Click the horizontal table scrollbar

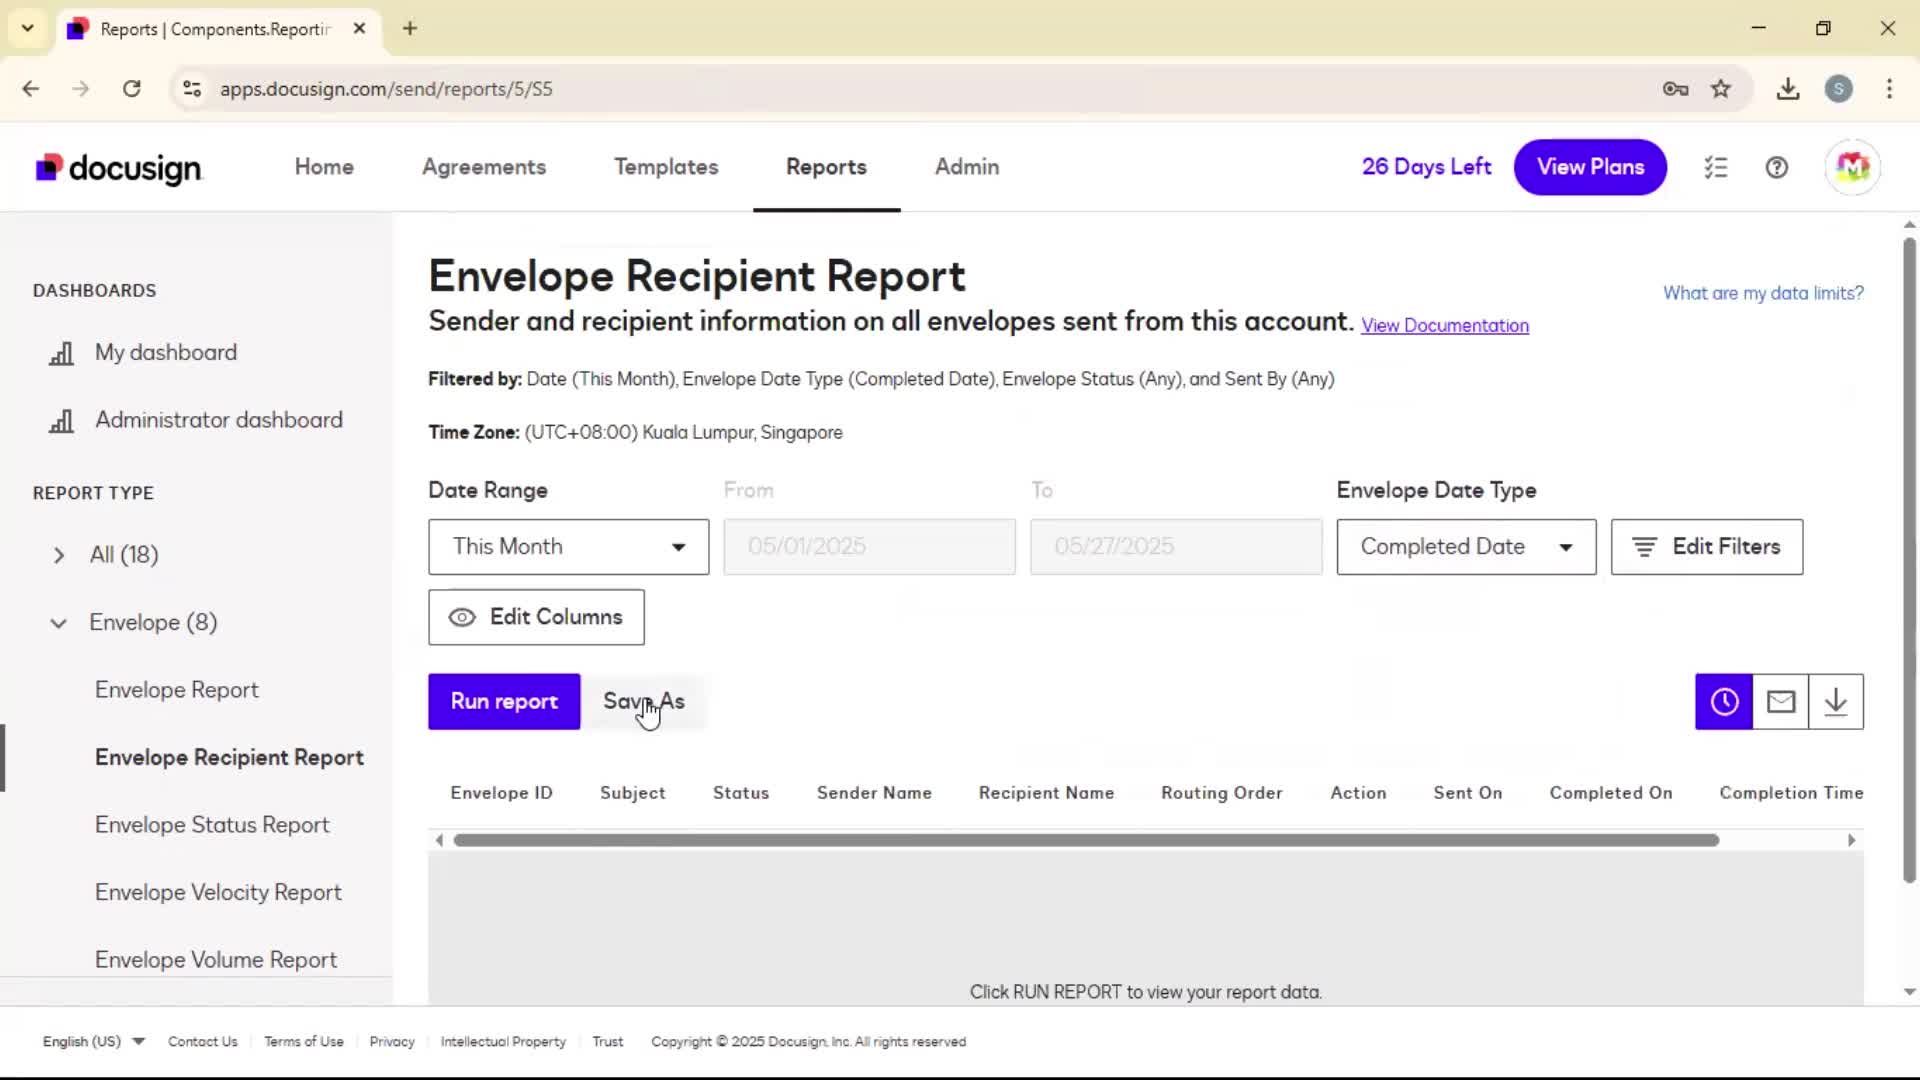pyautogui.click(x=1085, y=840)
